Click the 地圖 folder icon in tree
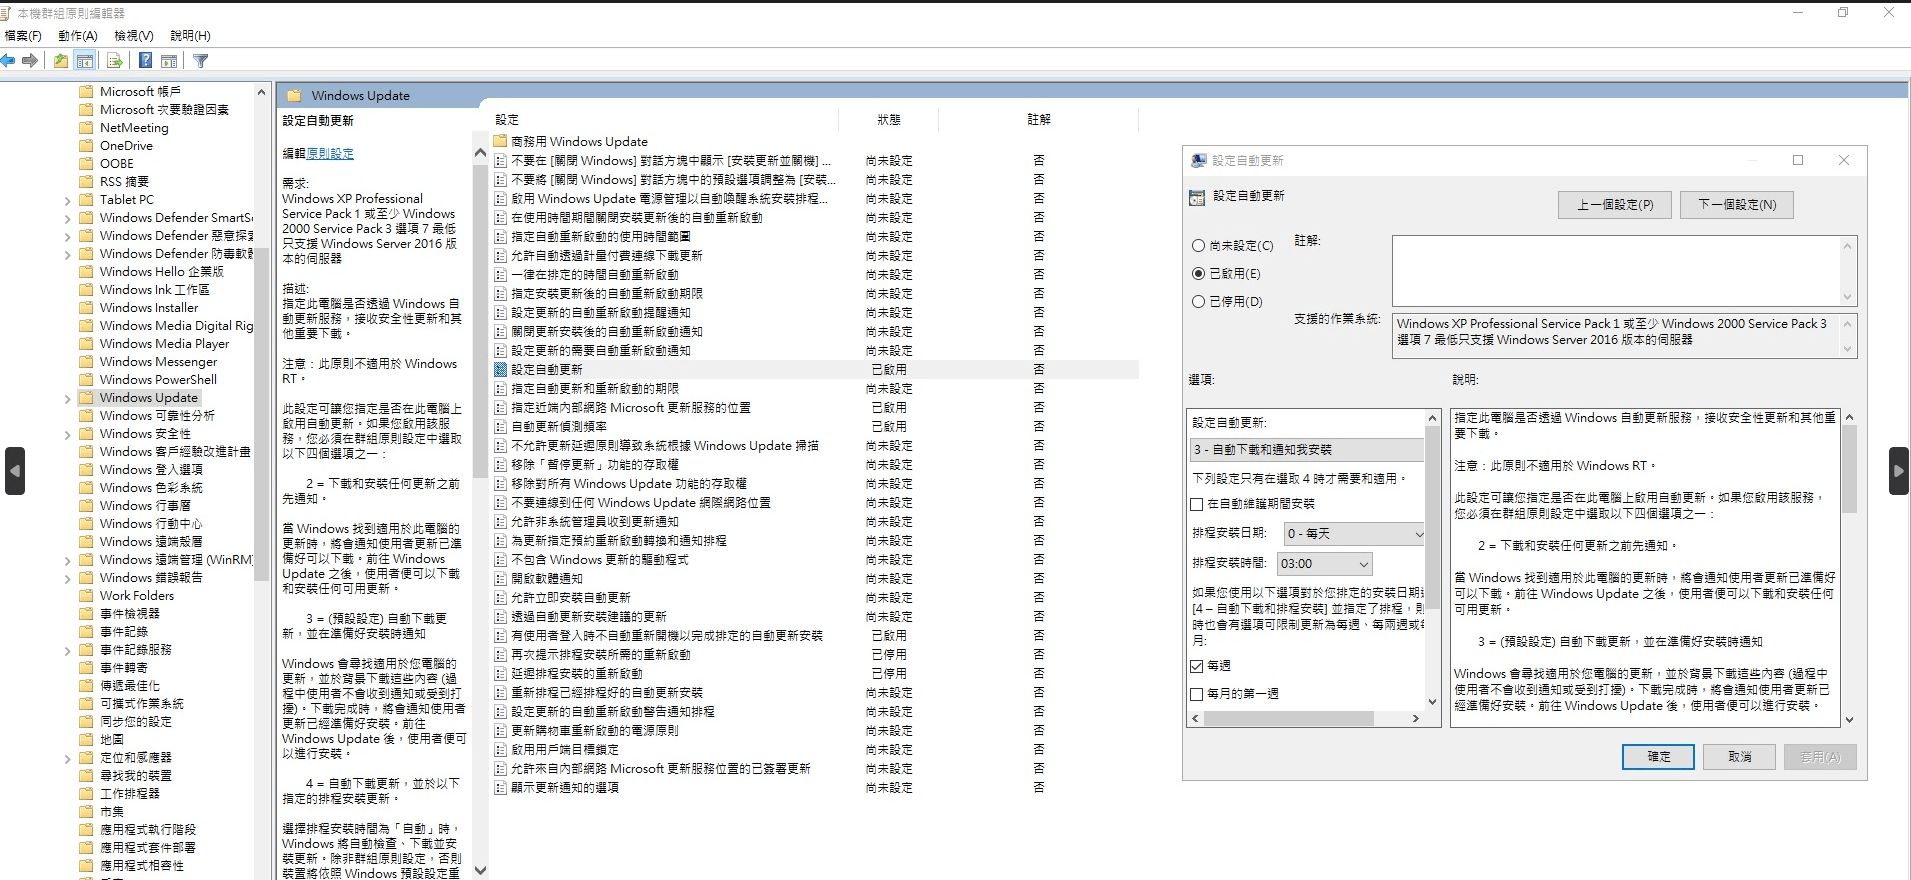The width and height of the screenshot is (1911, 880). [x=85, y=740]
